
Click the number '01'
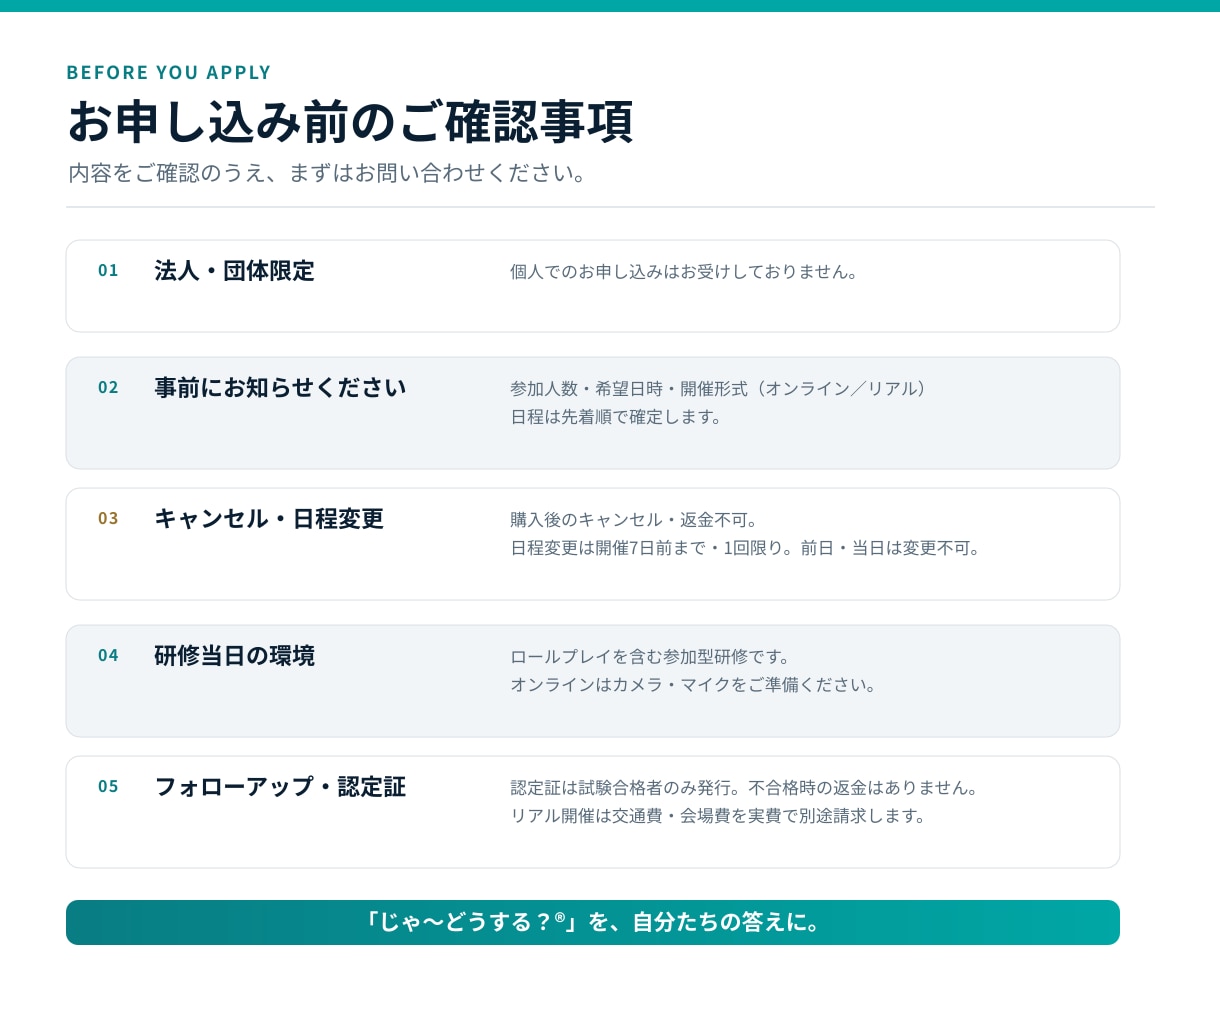(108, 270)
